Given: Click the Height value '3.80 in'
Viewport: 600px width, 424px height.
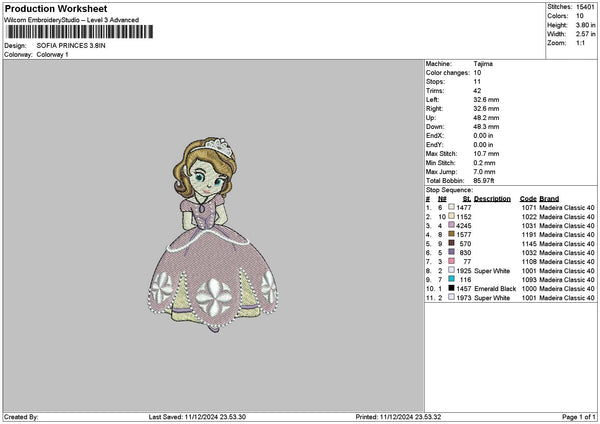Looking at the screenshot, I should point(585,25).
